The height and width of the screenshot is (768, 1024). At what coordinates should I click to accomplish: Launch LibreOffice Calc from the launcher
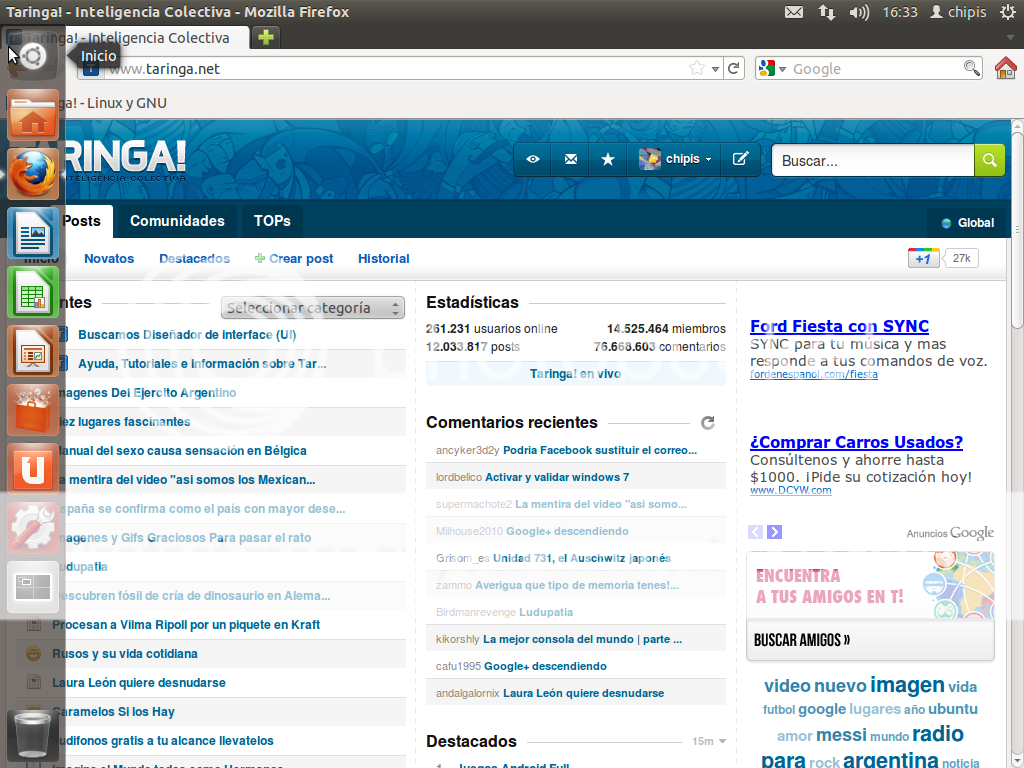pos(33,292)
